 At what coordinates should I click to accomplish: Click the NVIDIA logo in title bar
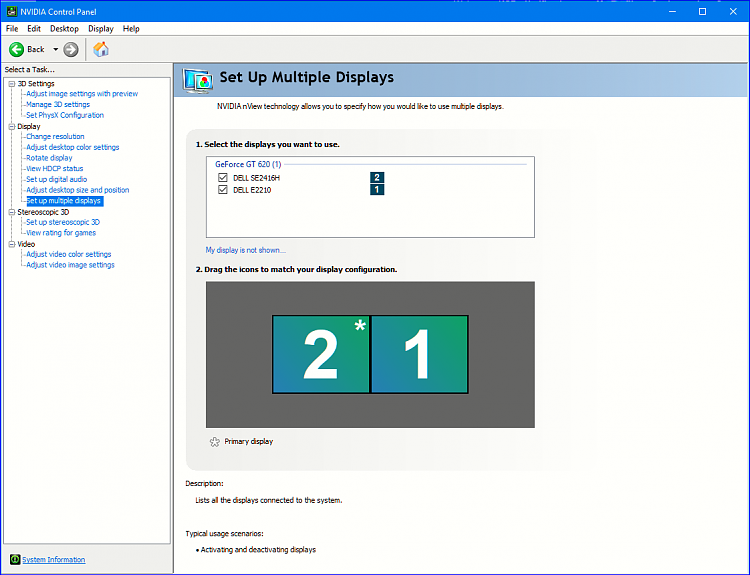(11, 11)
